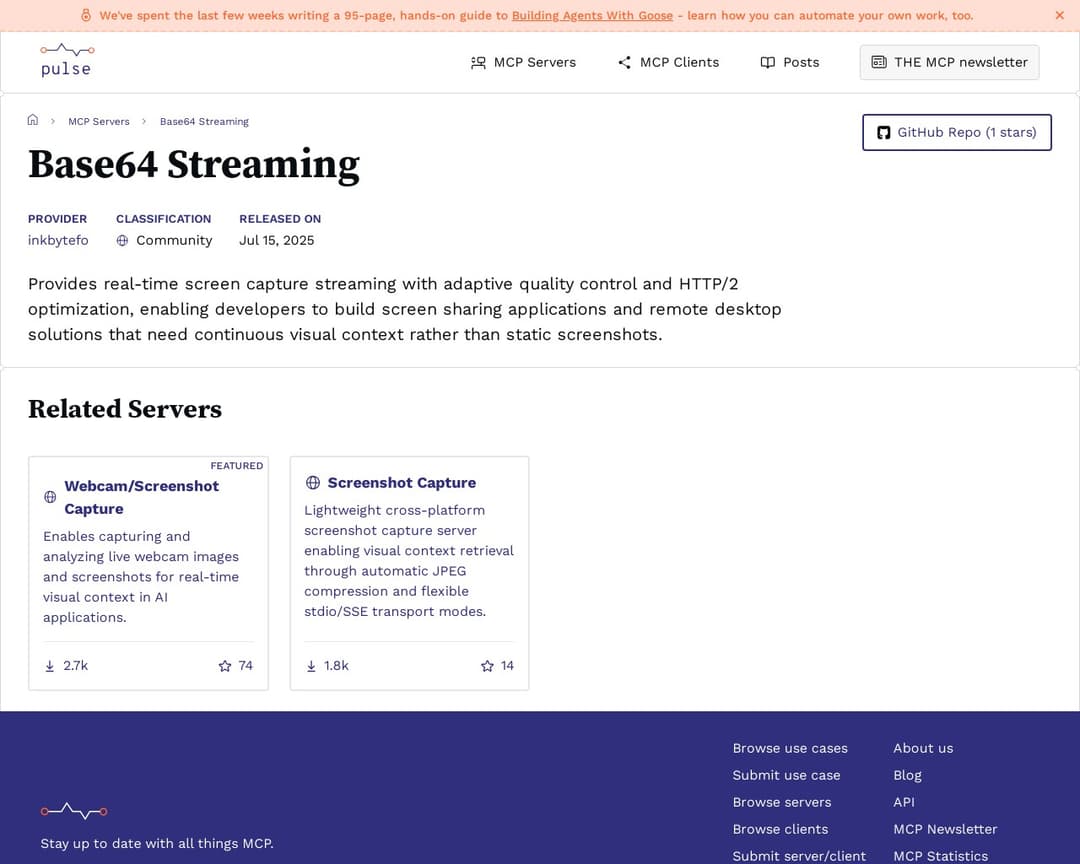Open MCP Clients navigation item

point(668,62)
